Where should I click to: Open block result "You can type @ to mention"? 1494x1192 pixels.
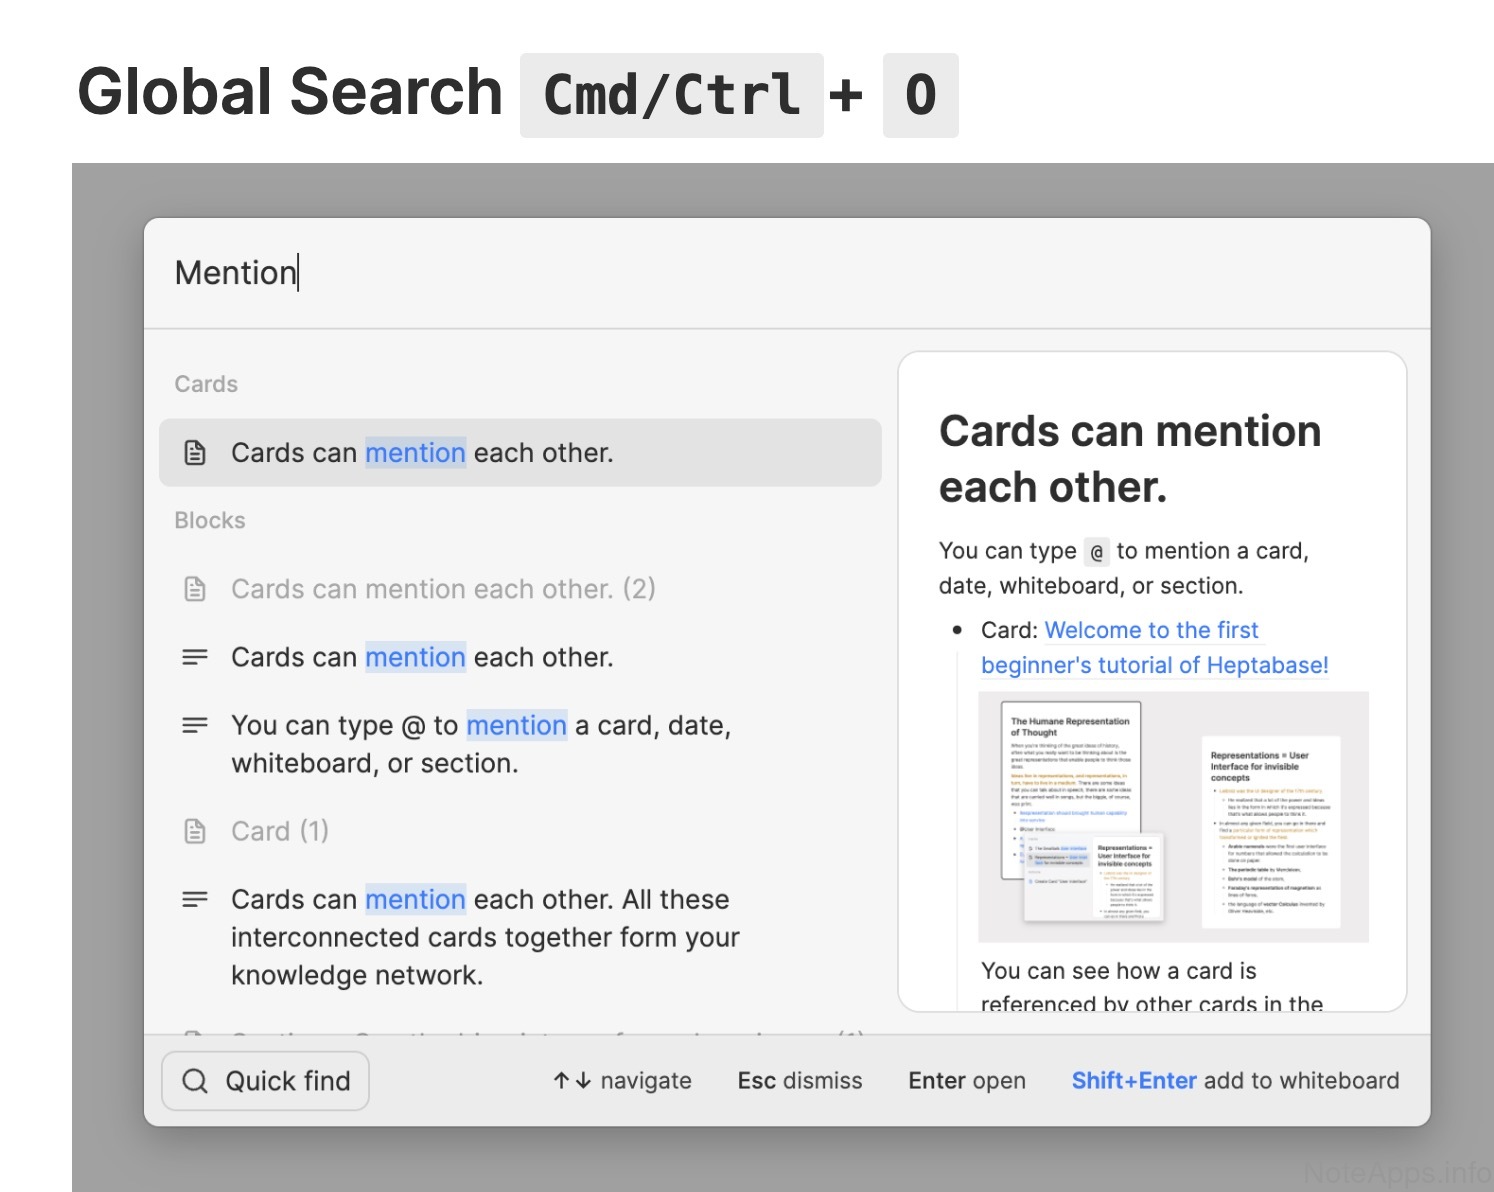(x=480, y=744)
